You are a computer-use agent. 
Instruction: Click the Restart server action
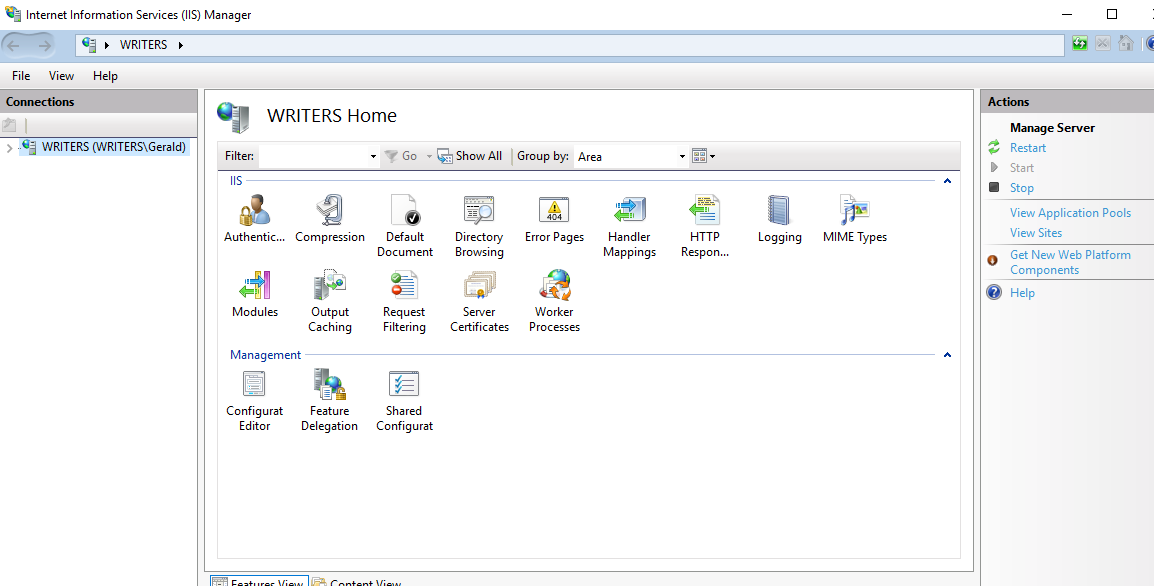tap(1027, 147)
